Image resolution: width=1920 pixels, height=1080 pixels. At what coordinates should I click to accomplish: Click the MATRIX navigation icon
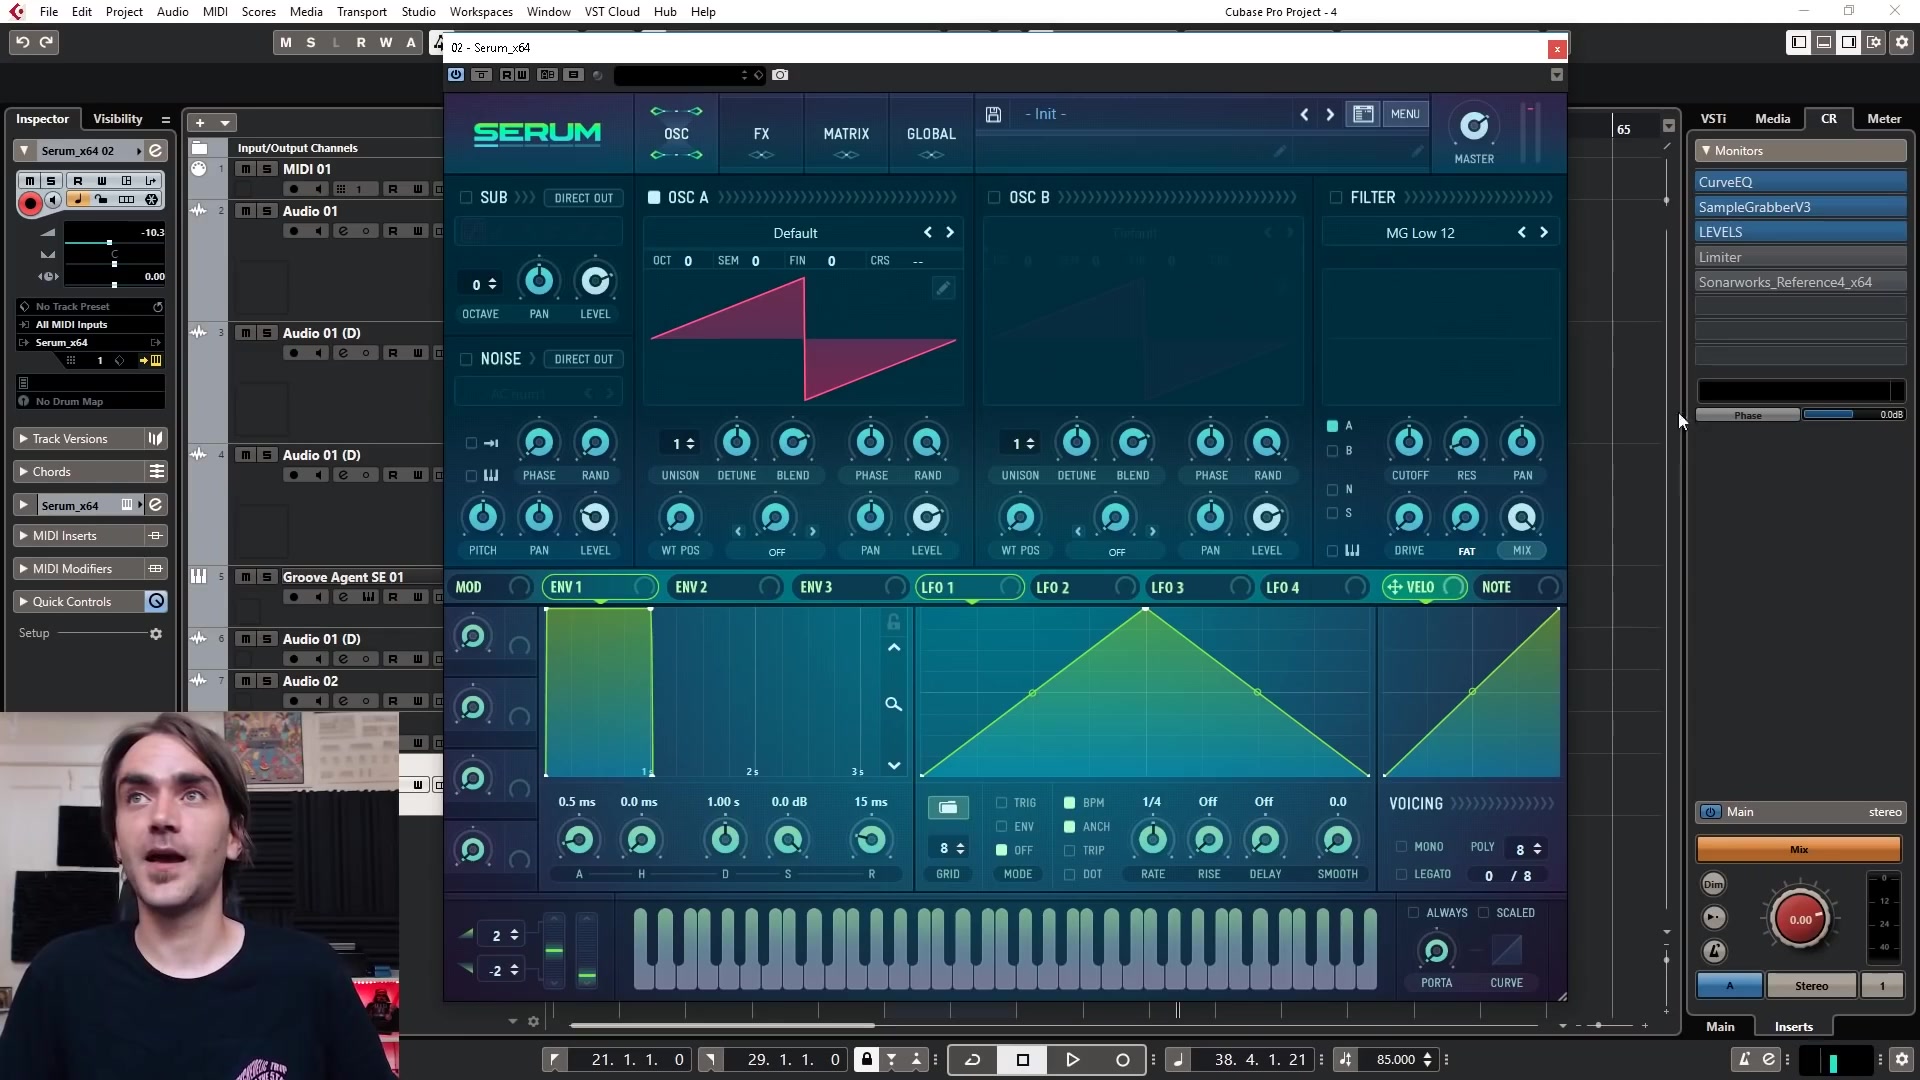[845, 133]
